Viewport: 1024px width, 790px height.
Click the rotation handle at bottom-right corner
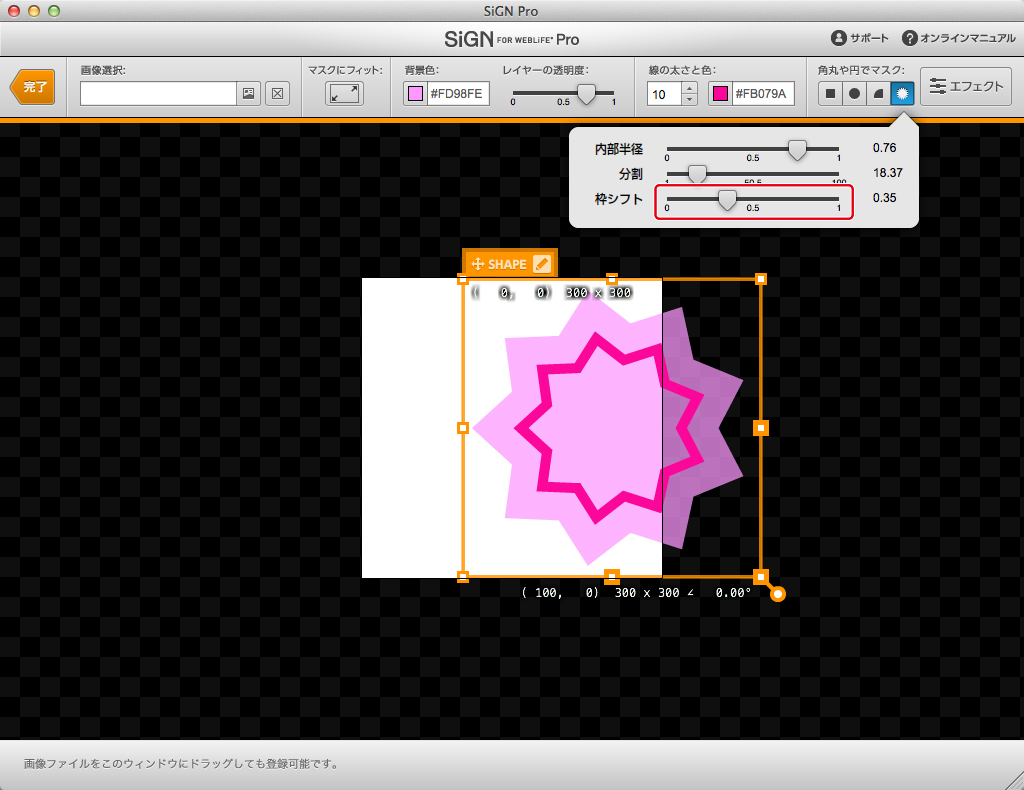coord(777,593)
